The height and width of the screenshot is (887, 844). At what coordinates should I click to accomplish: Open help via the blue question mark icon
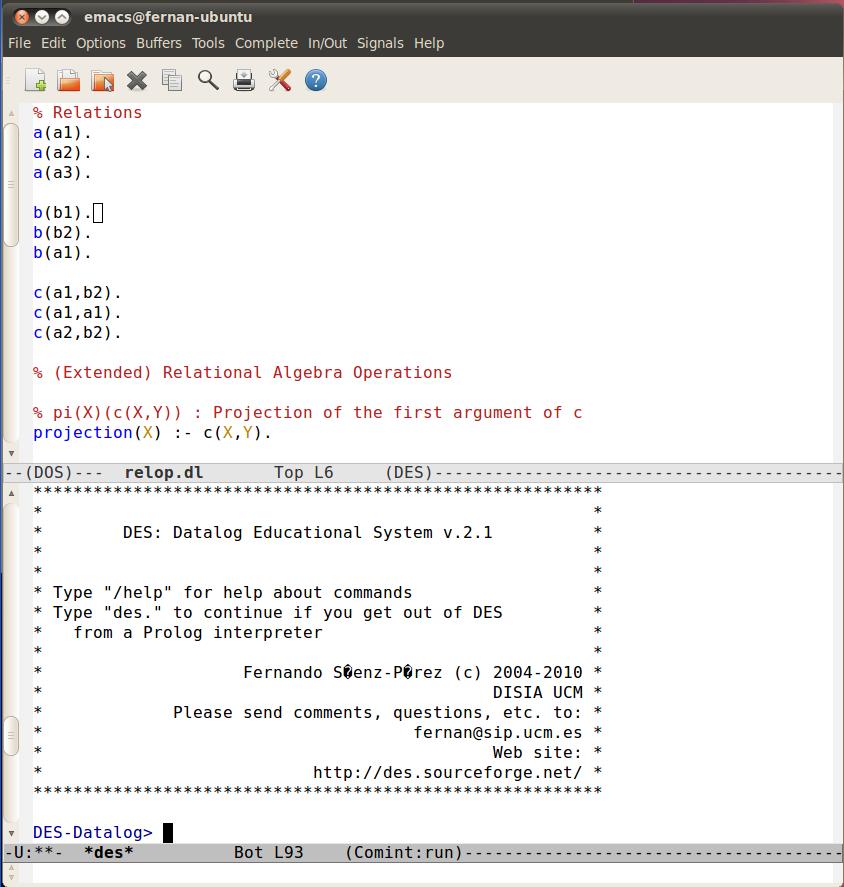tap(316, 80)
